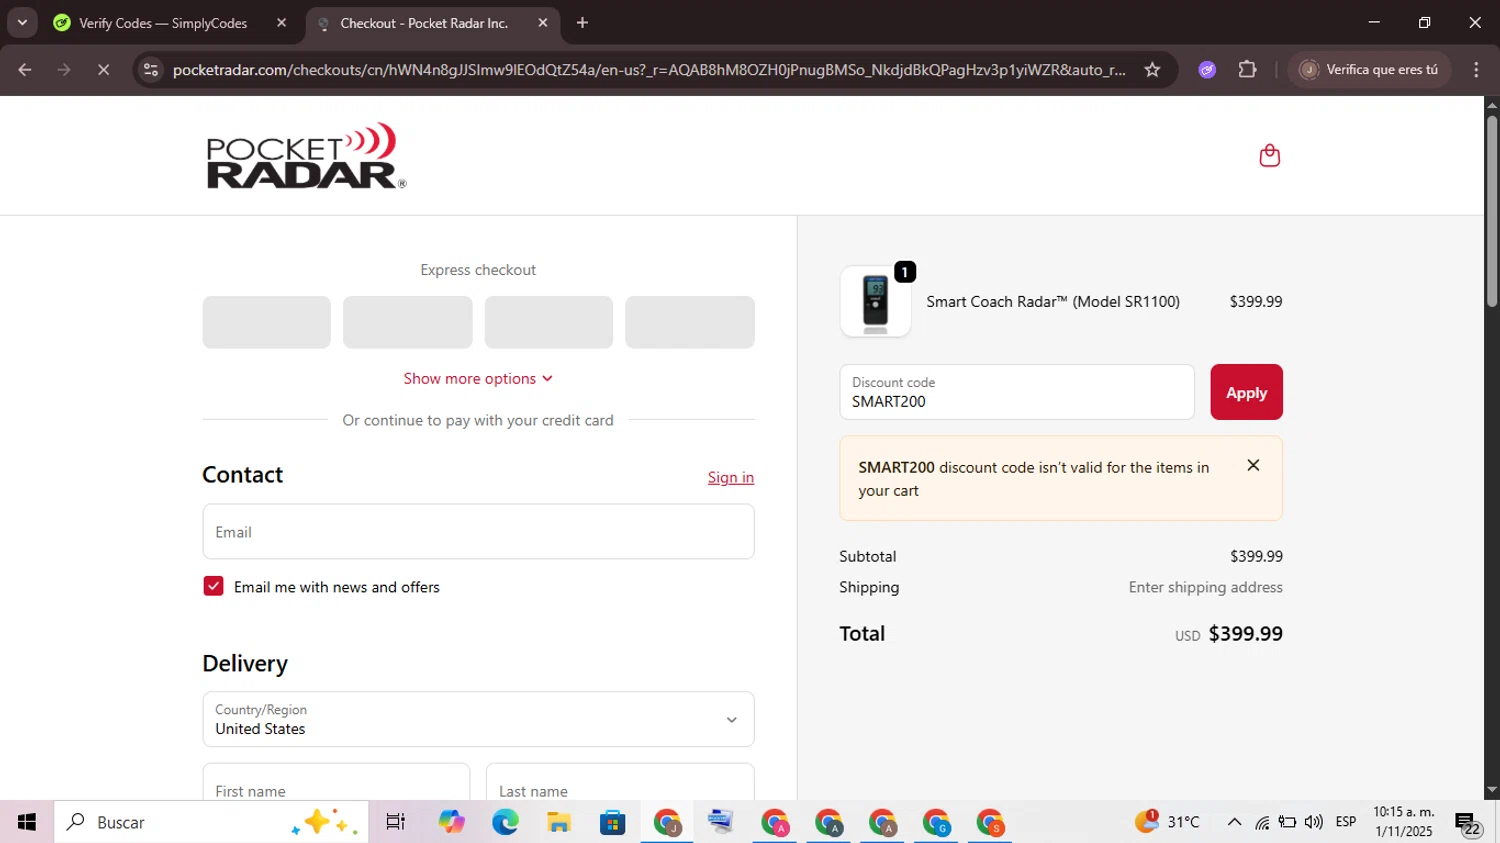The width and height of the screenshot is (1500, 843).
Task: Switch to Chrome profile G on taskbar
Action: (x=936, y=822)
